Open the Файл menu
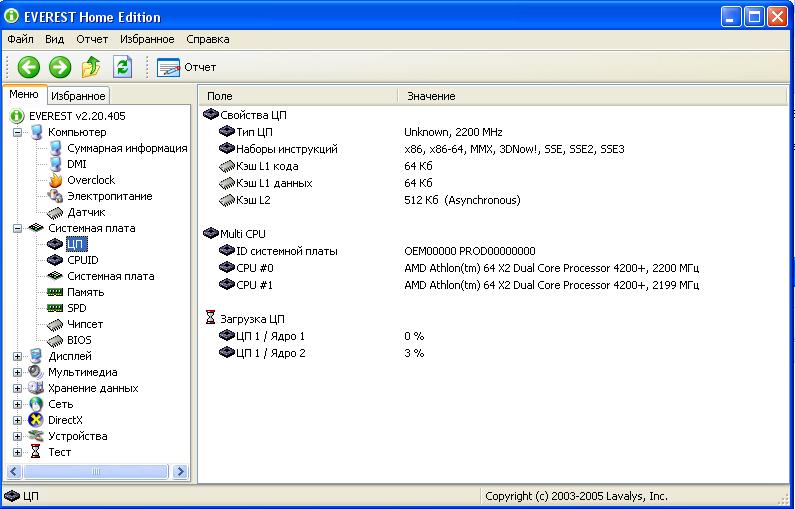This screenshot has height=509, width=795. coord(20,39)
